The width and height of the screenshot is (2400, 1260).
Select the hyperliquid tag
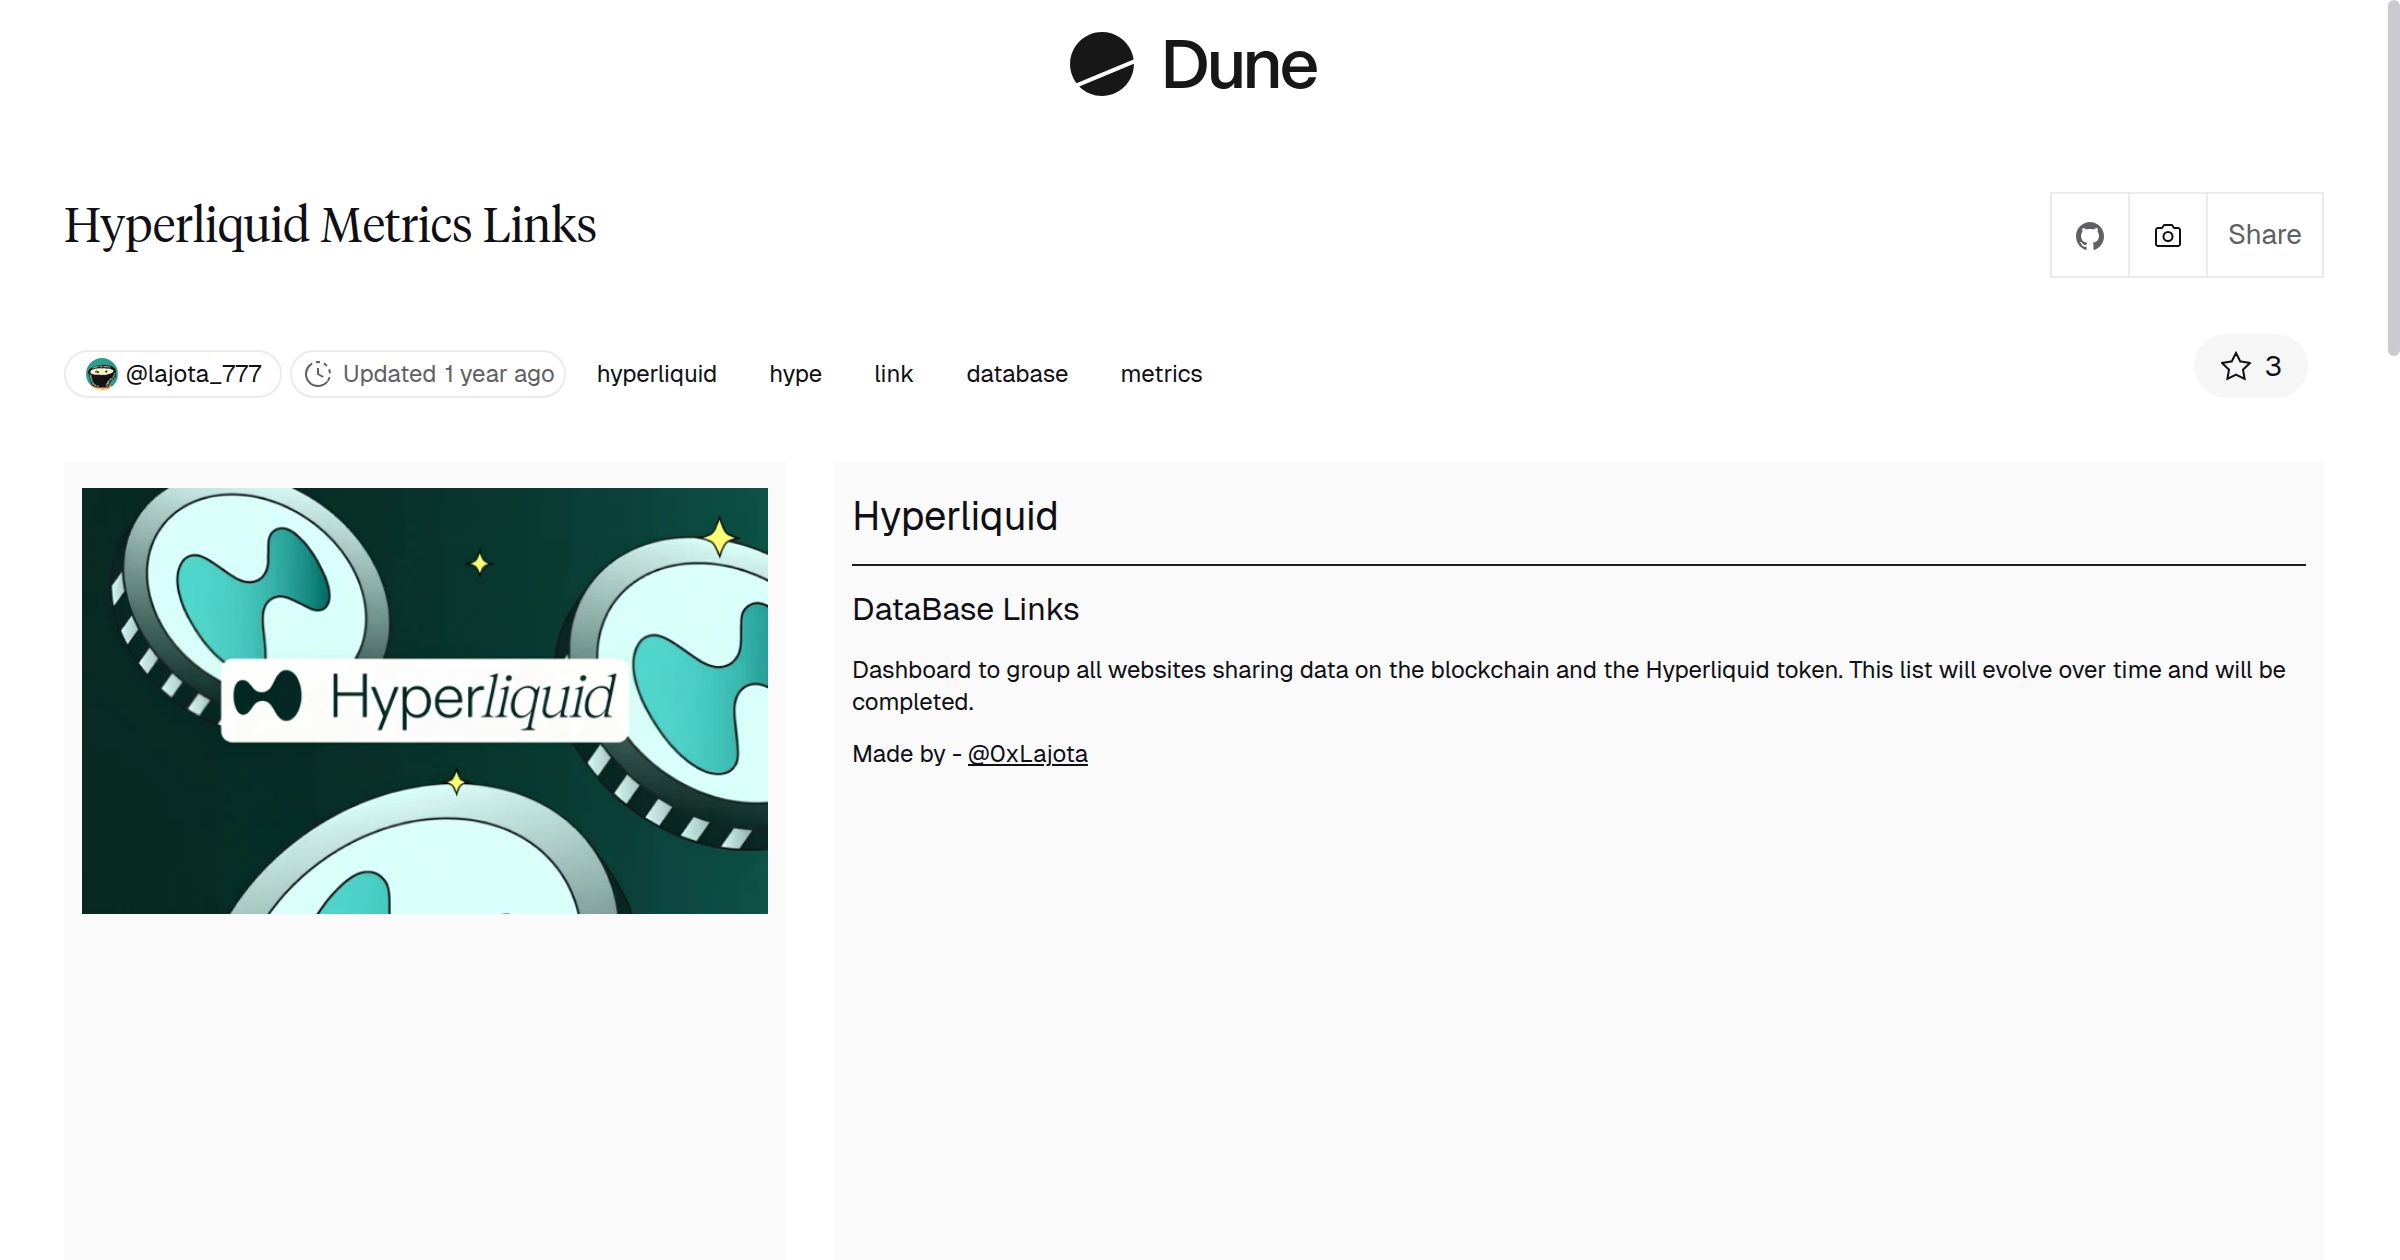pyautogui.click(x=656, y=373)
